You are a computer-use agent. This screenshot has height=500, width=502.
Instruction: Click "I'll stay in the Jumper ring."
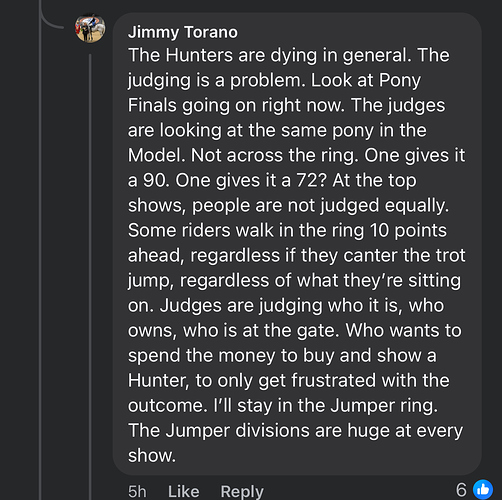point(325,406)
